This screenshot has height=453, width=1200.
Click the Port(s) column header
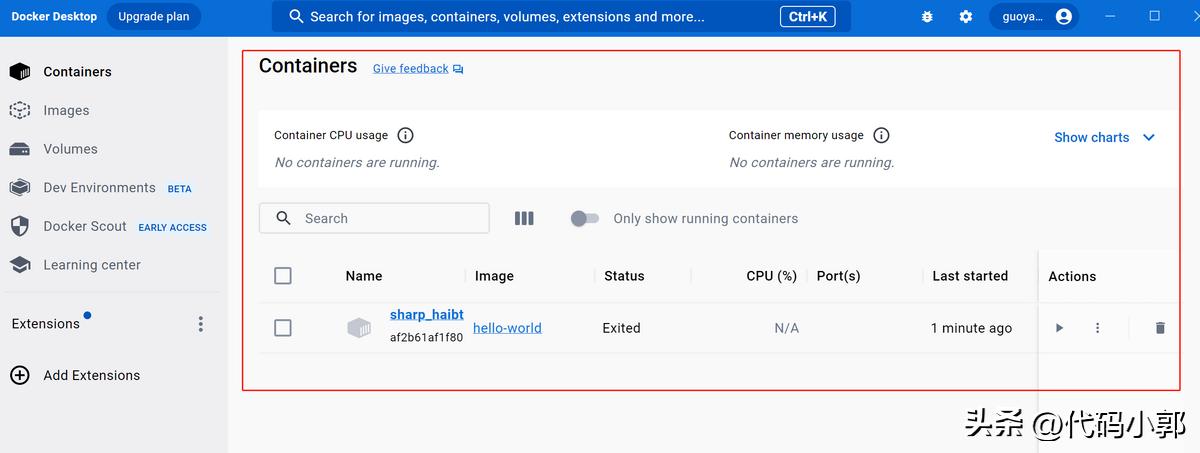tap(838, 276)
